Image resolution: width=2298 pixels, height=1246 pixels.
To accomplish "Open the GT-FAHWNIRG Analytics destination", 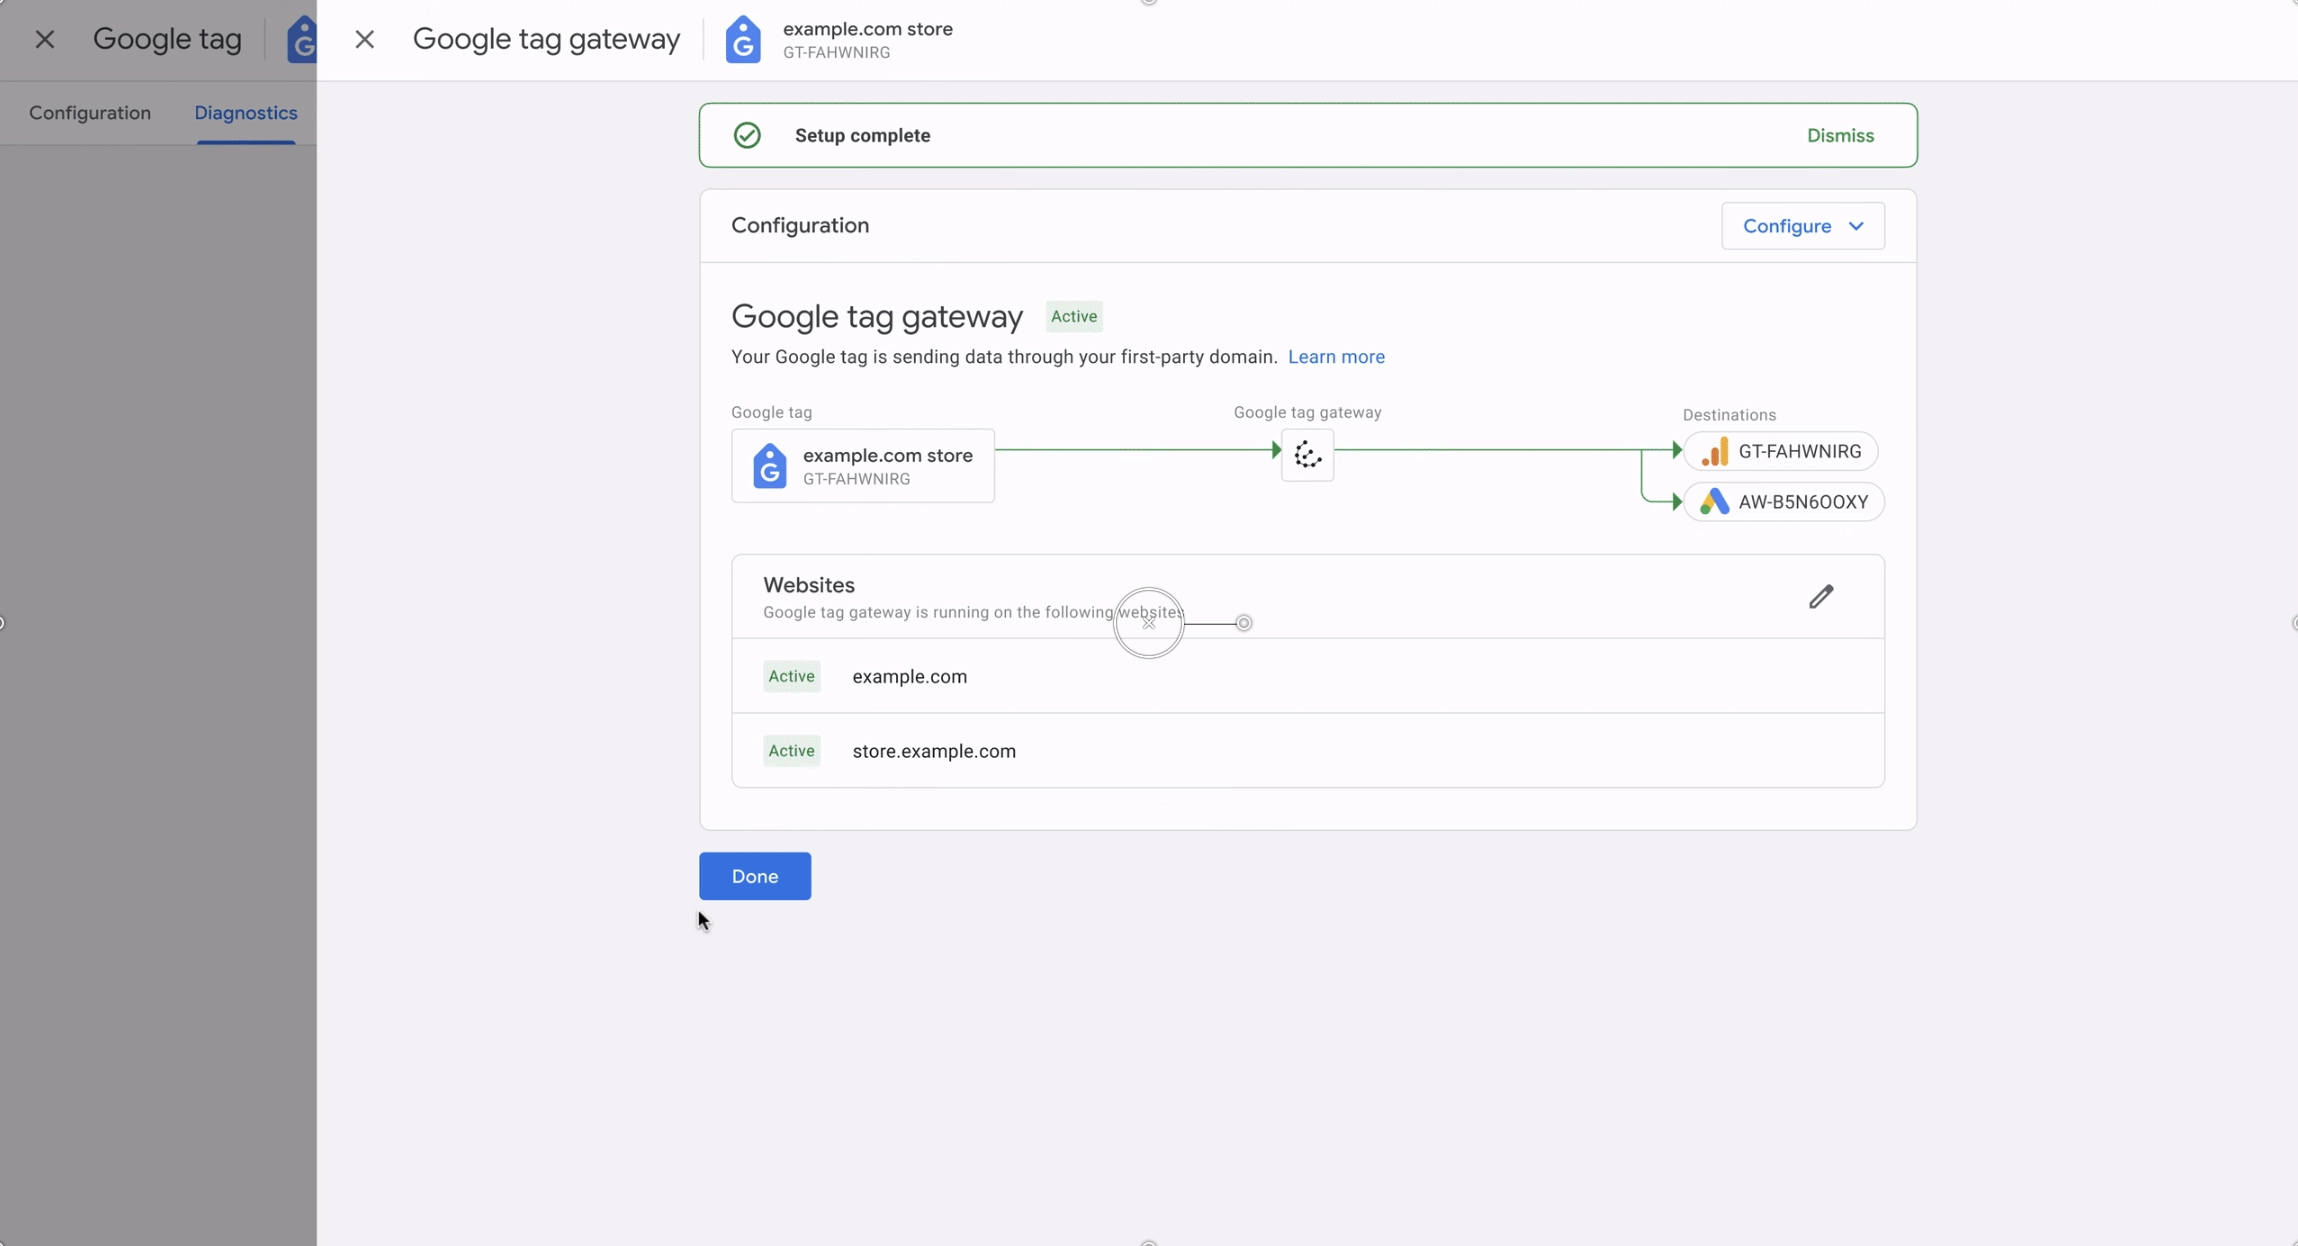I will tap(1781, 451).
